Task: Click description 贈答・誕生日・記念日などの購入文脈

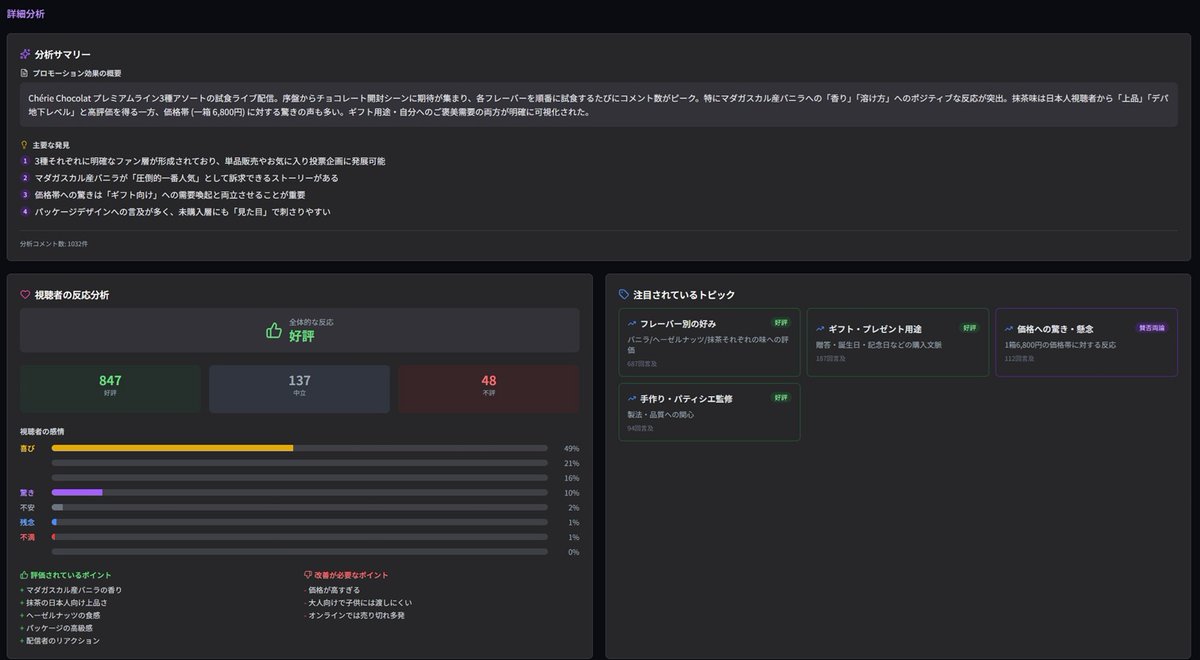Action: click(879, 345)
